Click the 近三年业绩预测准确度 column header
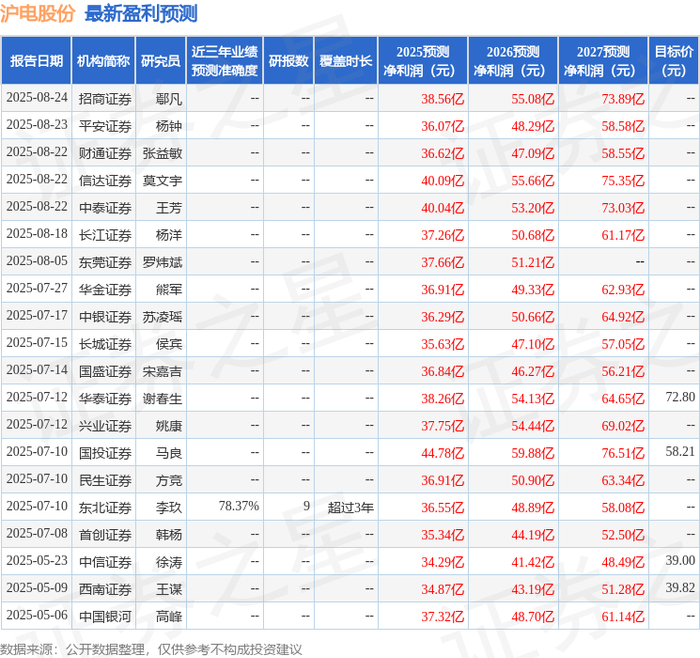Image resolution: width=700 pixels, height=658 pixels. tap(225, 61)
